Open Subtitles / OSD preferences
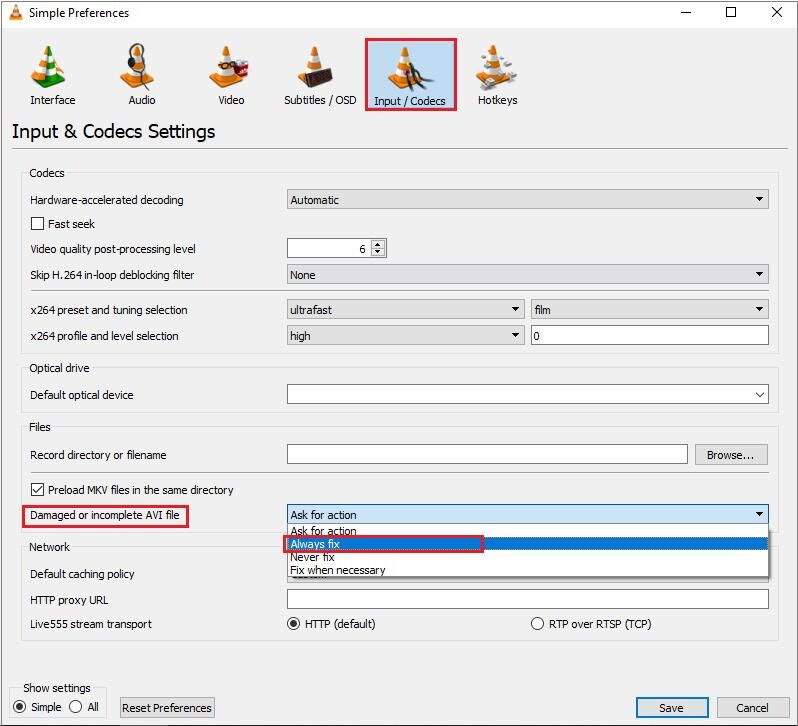 319,75
